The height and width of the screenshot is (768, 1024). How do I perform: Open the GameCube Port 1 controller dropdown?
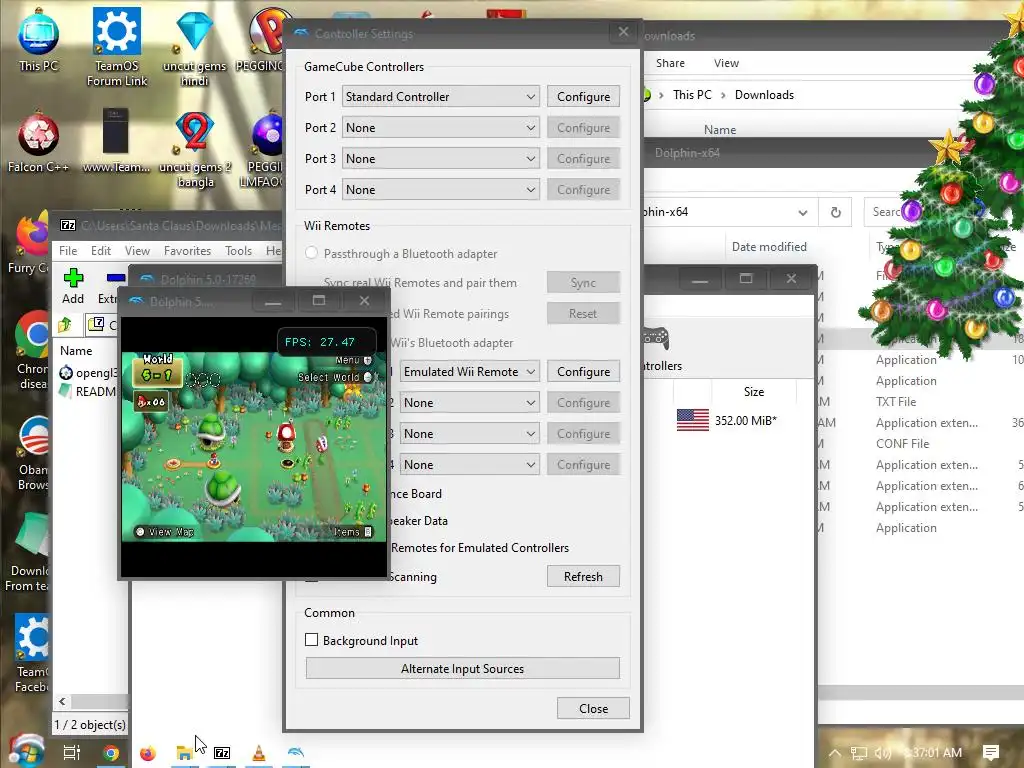[x=441, y=97]
